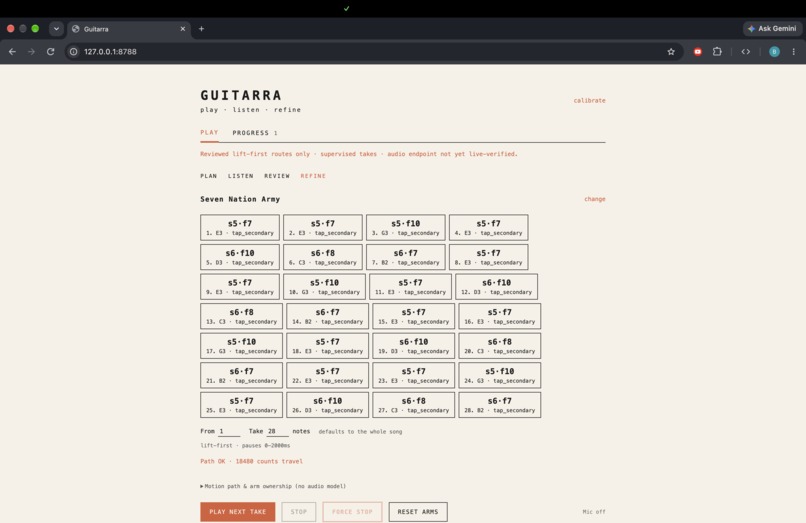Click the lift-first pauses 0–2000ms text

coord(245,445)
